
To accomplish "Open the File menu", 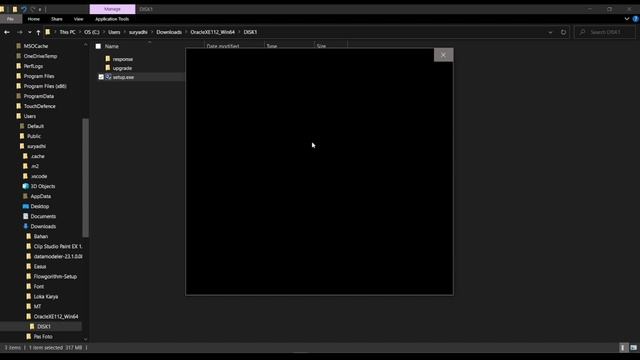I will tap(10, 19).
